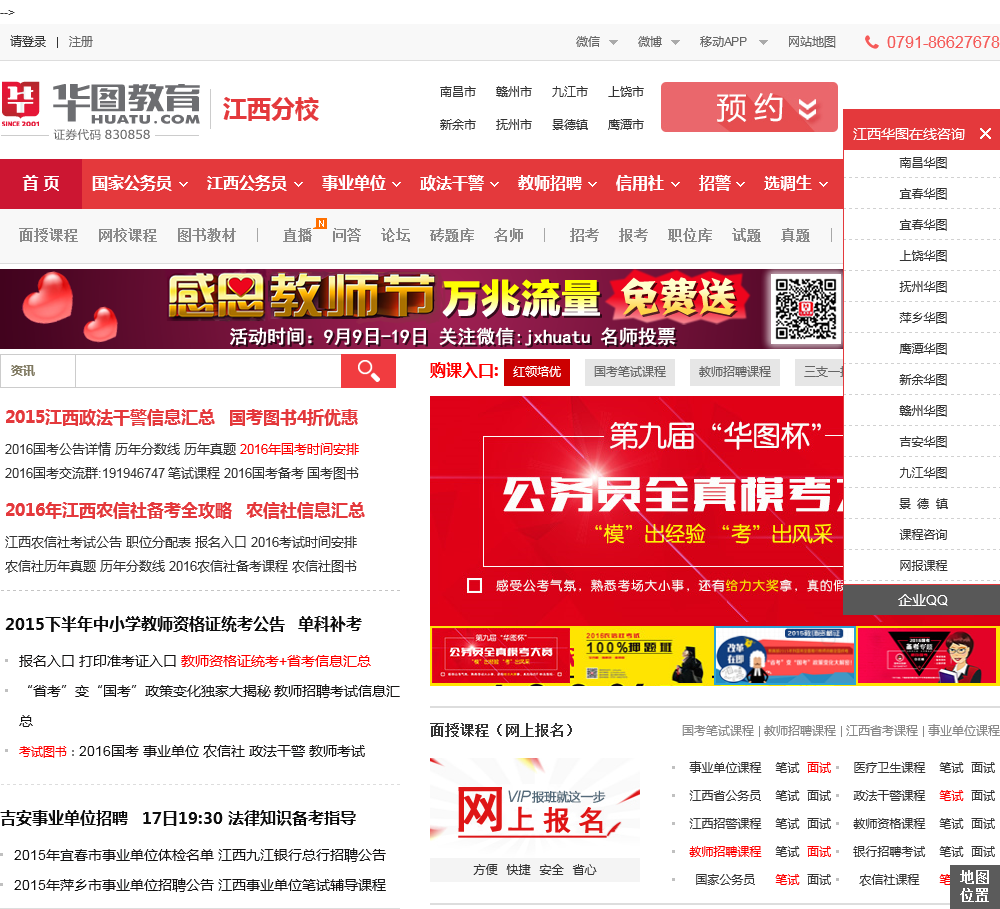Viewport: 1000px width, 909px height.
Task: Open the large 第九届华图杯 main banner
Action: point(636,510)
